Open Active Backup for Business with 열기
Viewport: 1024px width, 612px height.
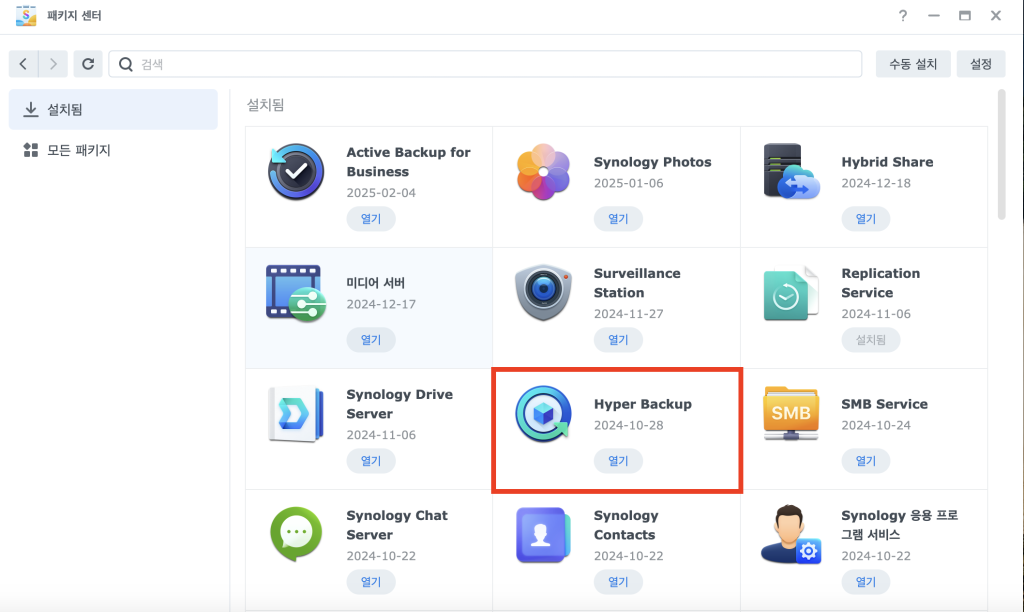click(x=371, y=219)
